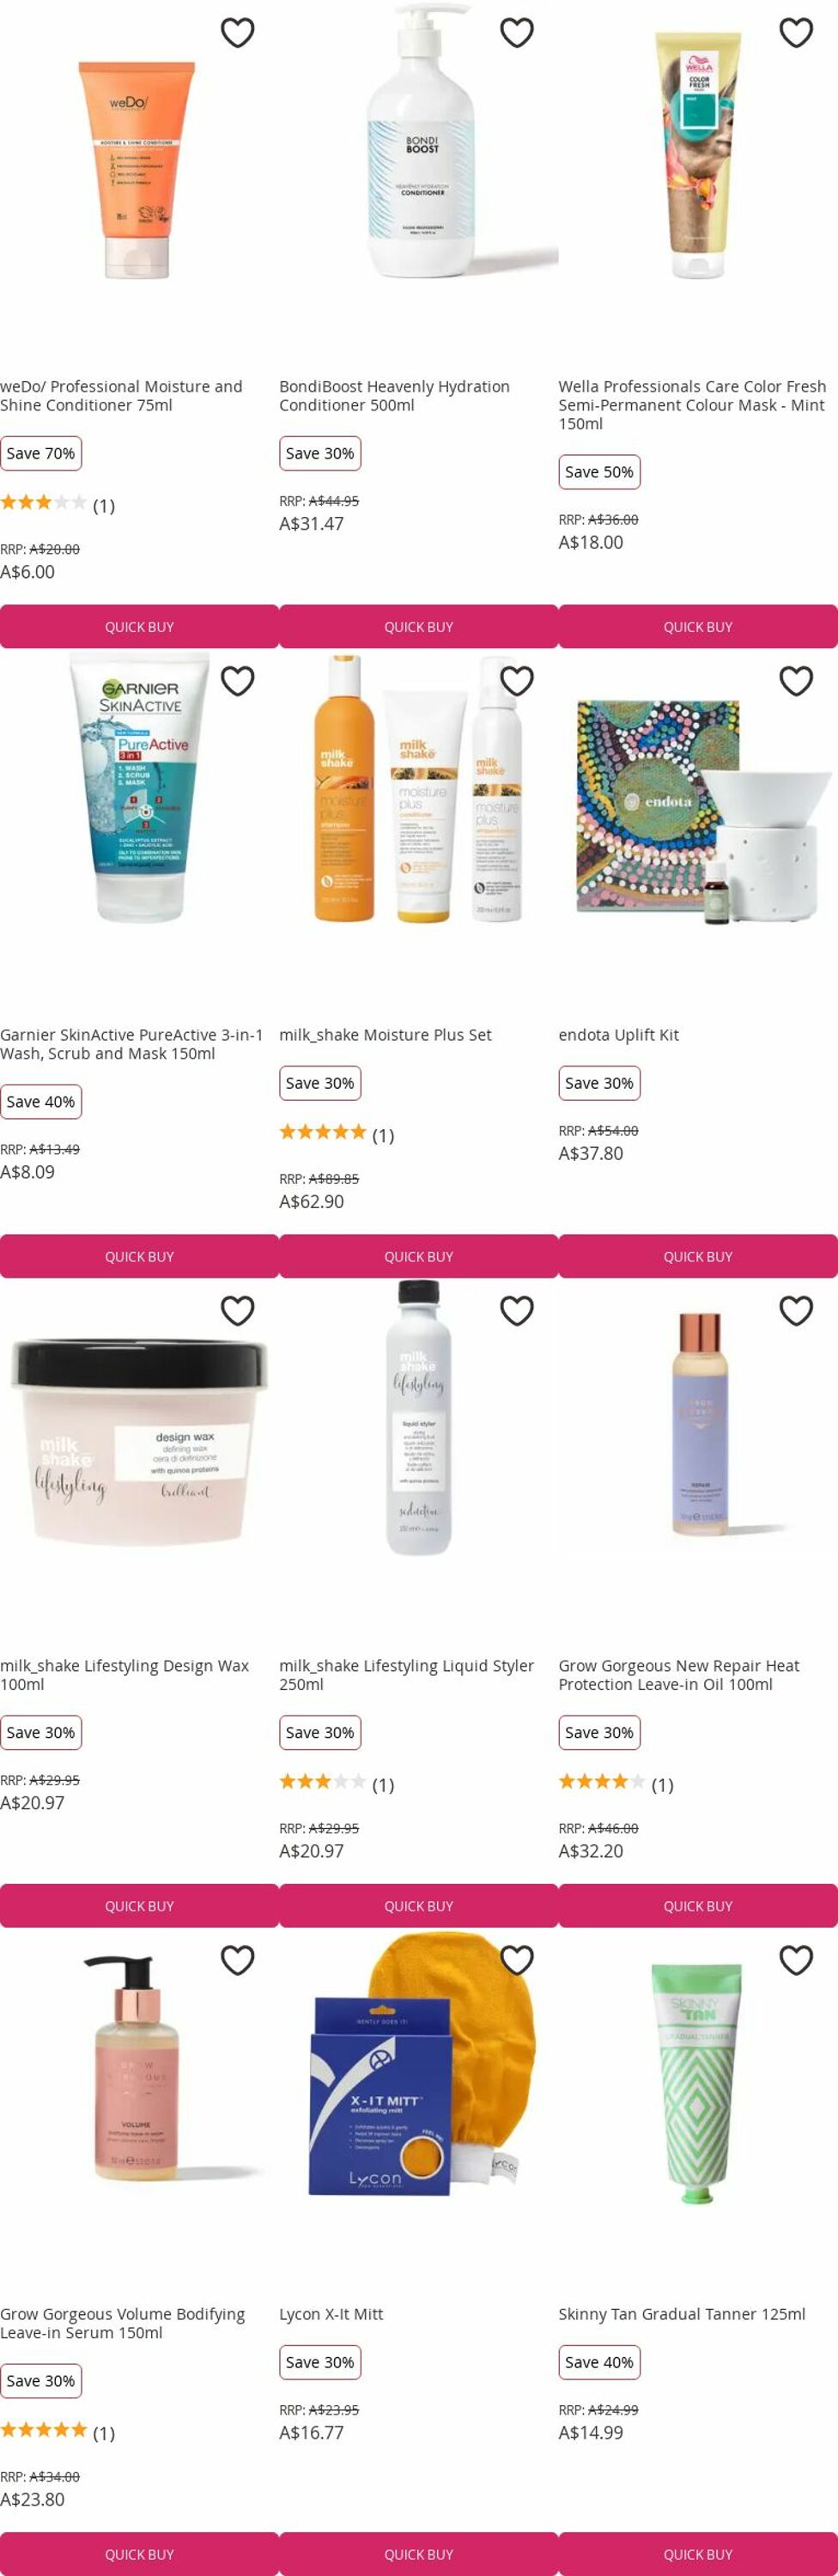Favourite milk_shake Lifestyling Design Wax

237,1310
